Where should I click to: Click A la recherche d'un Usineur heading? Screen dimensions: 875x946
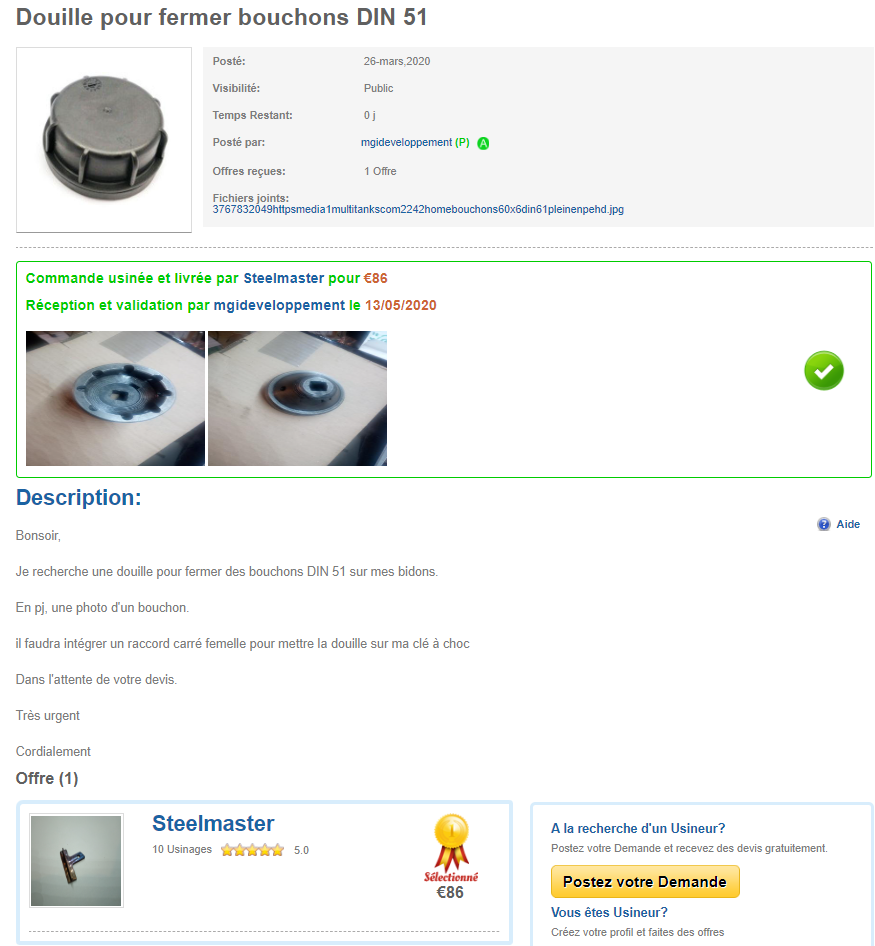click(x=638, y=828)
